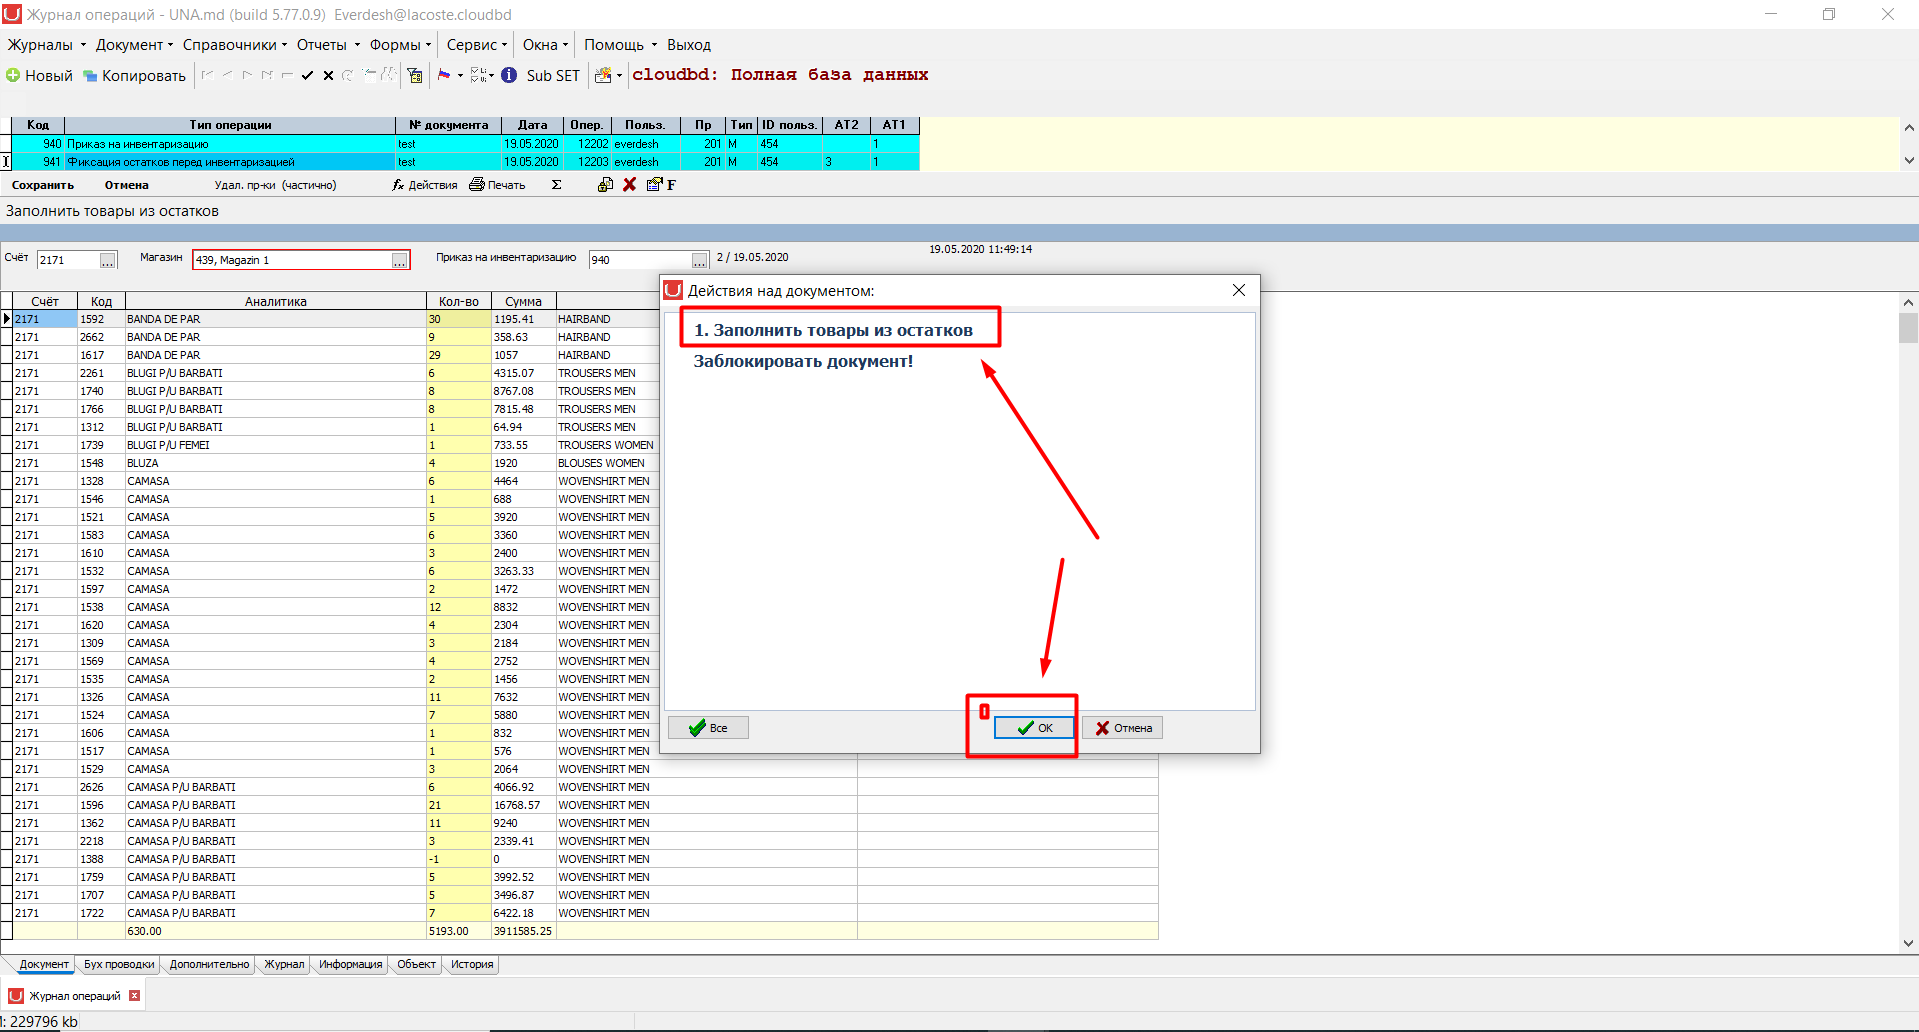Click the Отмена button in document bar
Viewport: 1919px width, 1032px height.
pos(127,185)
